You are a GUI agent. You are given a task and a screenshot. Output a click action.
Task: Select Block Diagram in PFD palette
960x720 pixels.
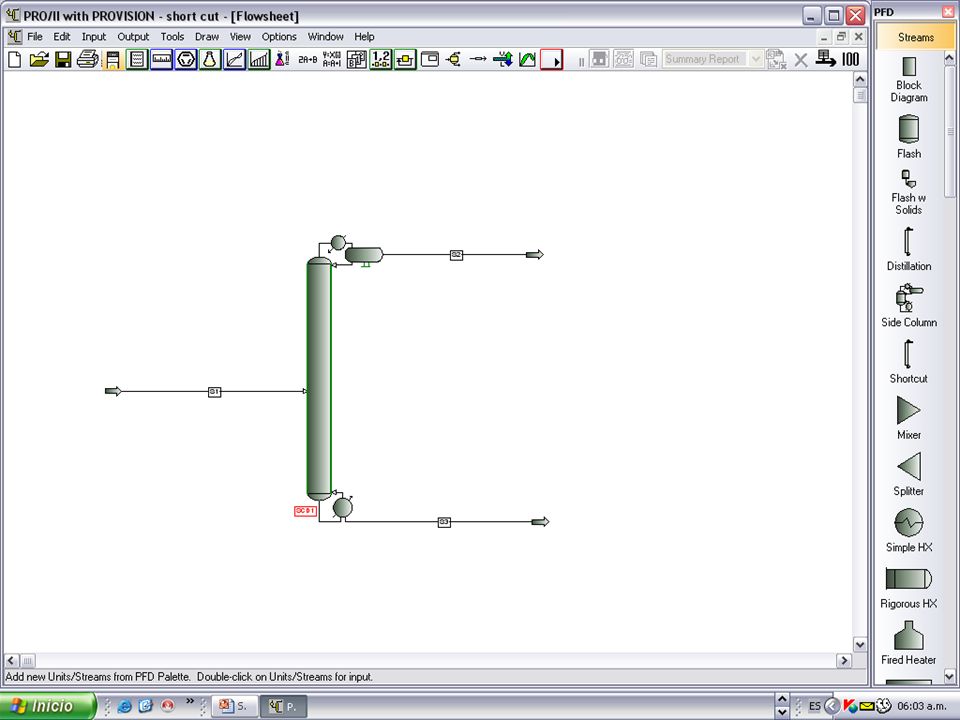point(909,80)
